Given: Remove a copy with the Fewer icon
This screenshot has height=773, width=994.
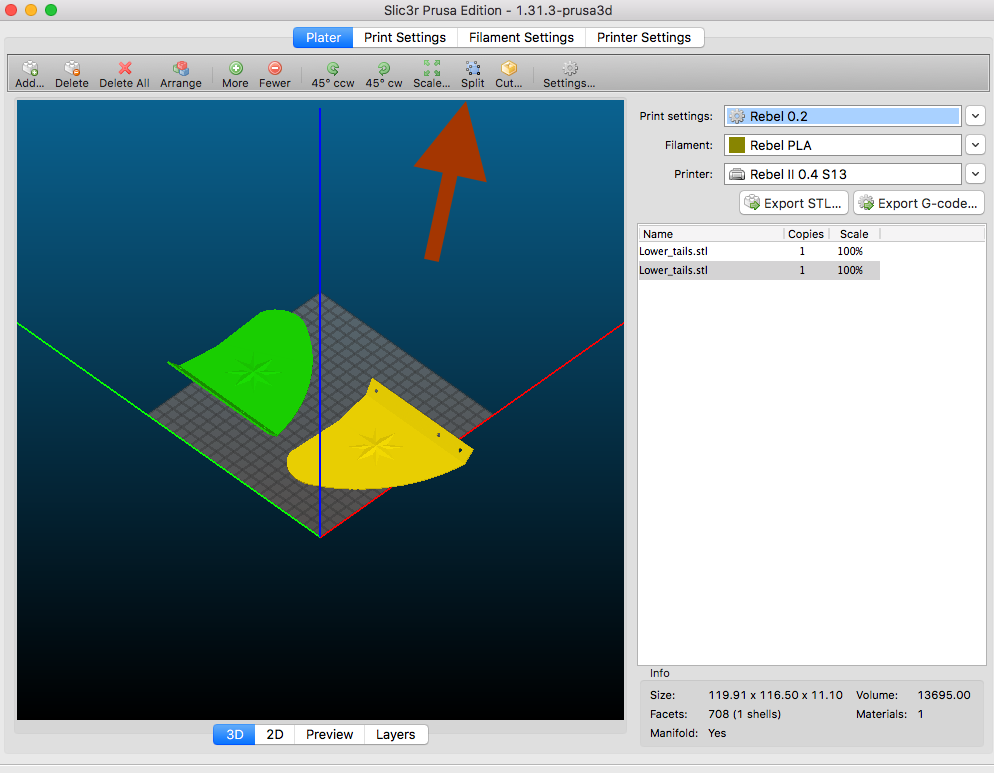Looking at the screenshot, I should [275, 69].
